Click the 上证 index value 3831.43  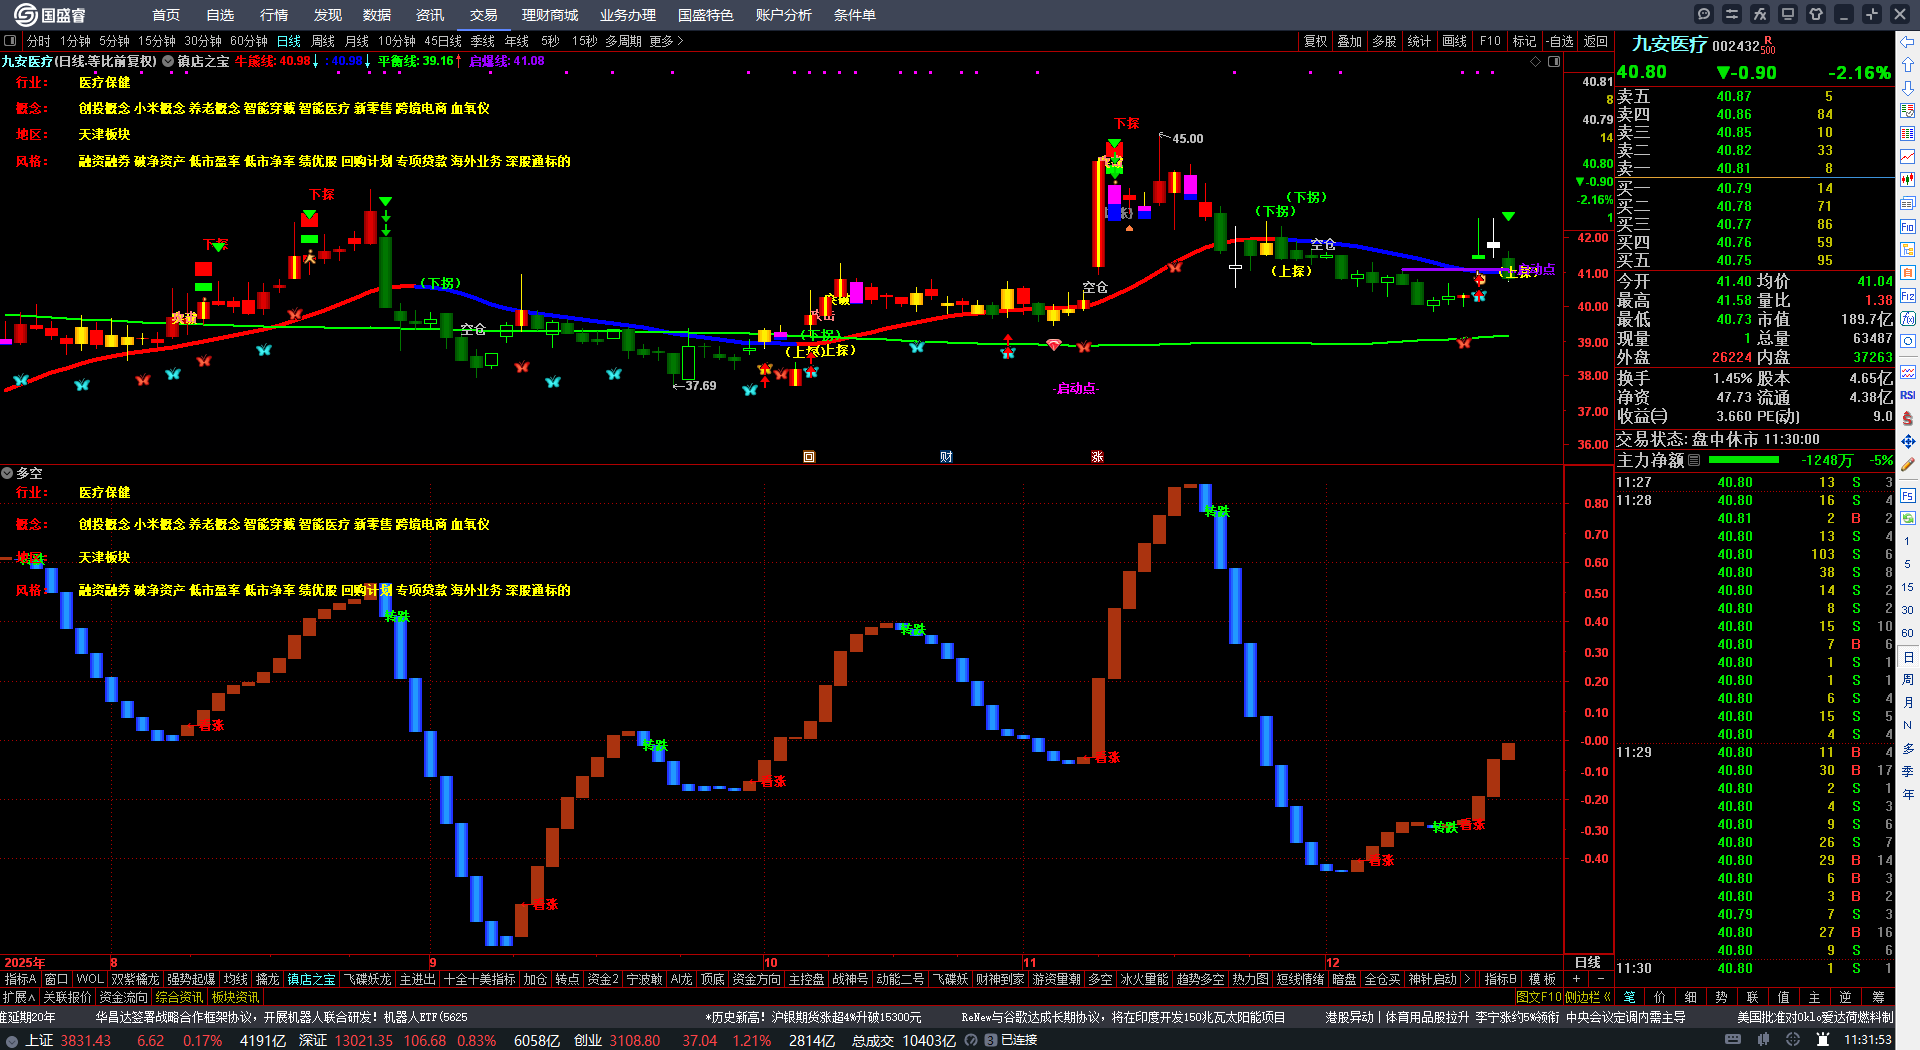pyautogui.click(x=86, y=1041)
